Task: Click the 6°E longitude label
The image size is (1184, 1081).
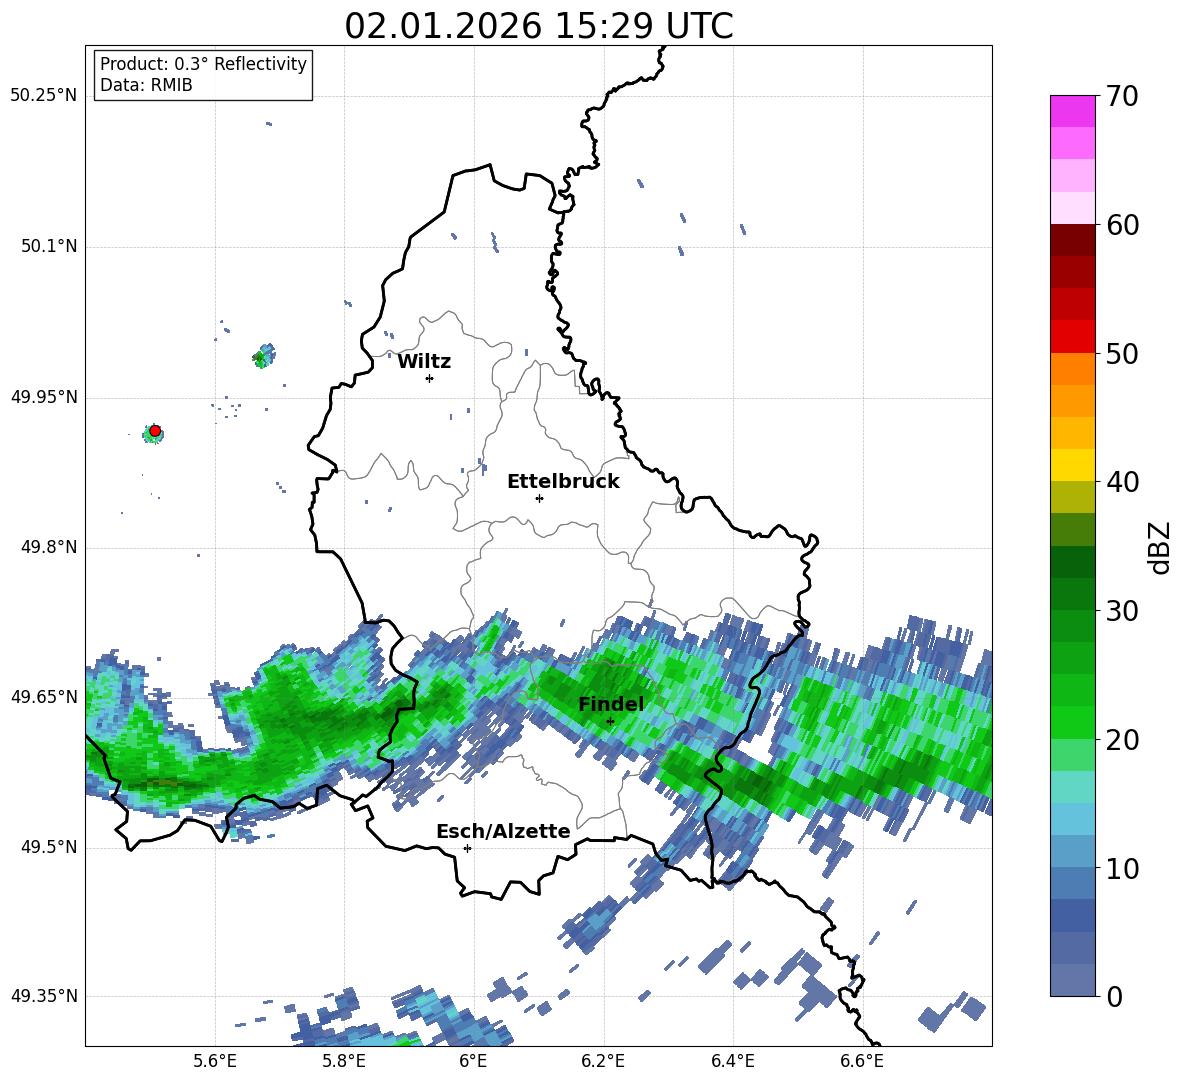Action: [473, 1061]
